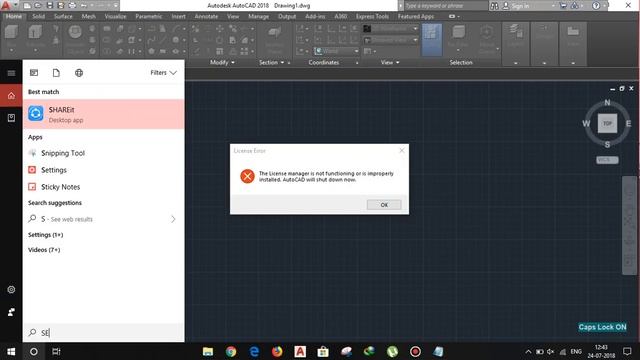
Task: Click the notebook icon in search sidebar
Action: pos(11,118)
